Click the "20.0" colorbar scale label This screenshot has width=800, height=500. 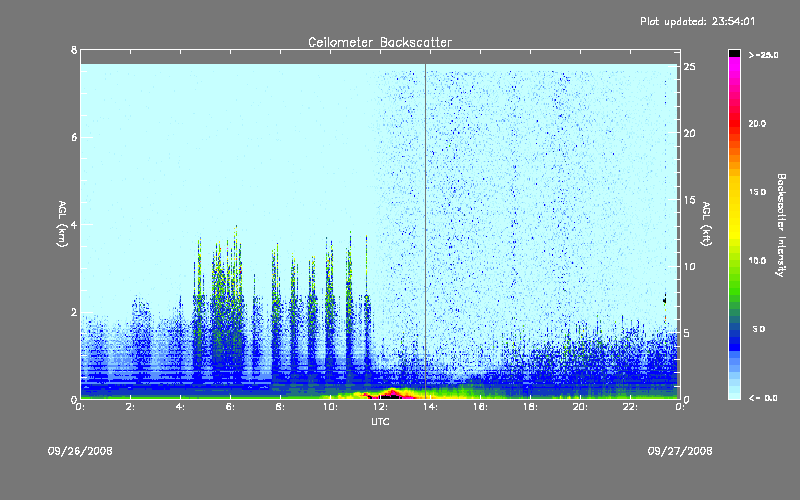757,123
